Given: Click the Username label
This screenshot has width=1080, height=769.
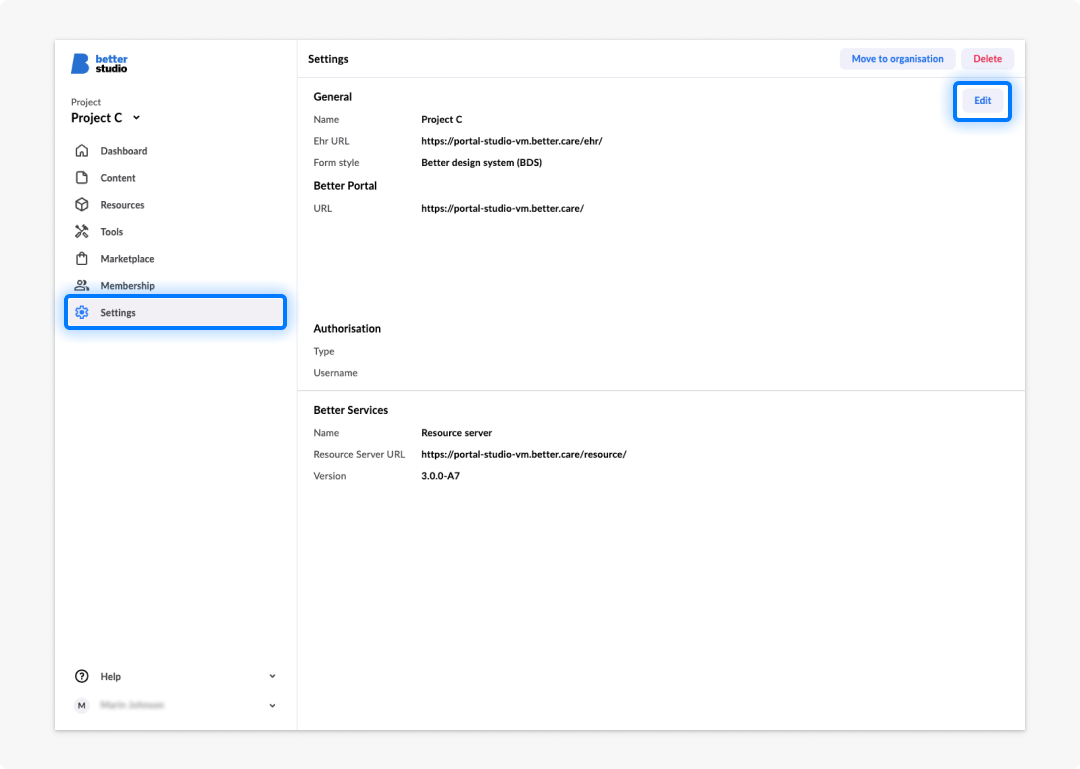Looking at the screenshot, I should coord(335,373).
